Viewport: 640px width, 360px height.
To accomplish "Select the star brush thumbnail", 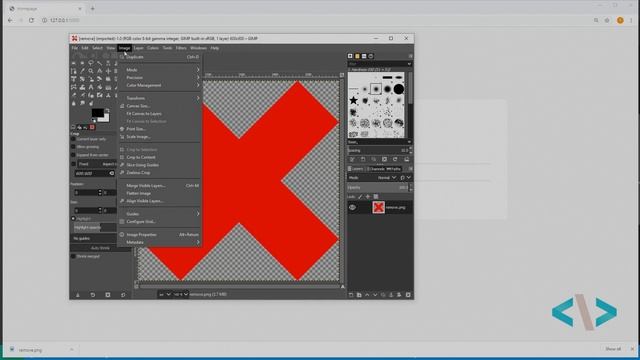I will (x=353, y=100).
